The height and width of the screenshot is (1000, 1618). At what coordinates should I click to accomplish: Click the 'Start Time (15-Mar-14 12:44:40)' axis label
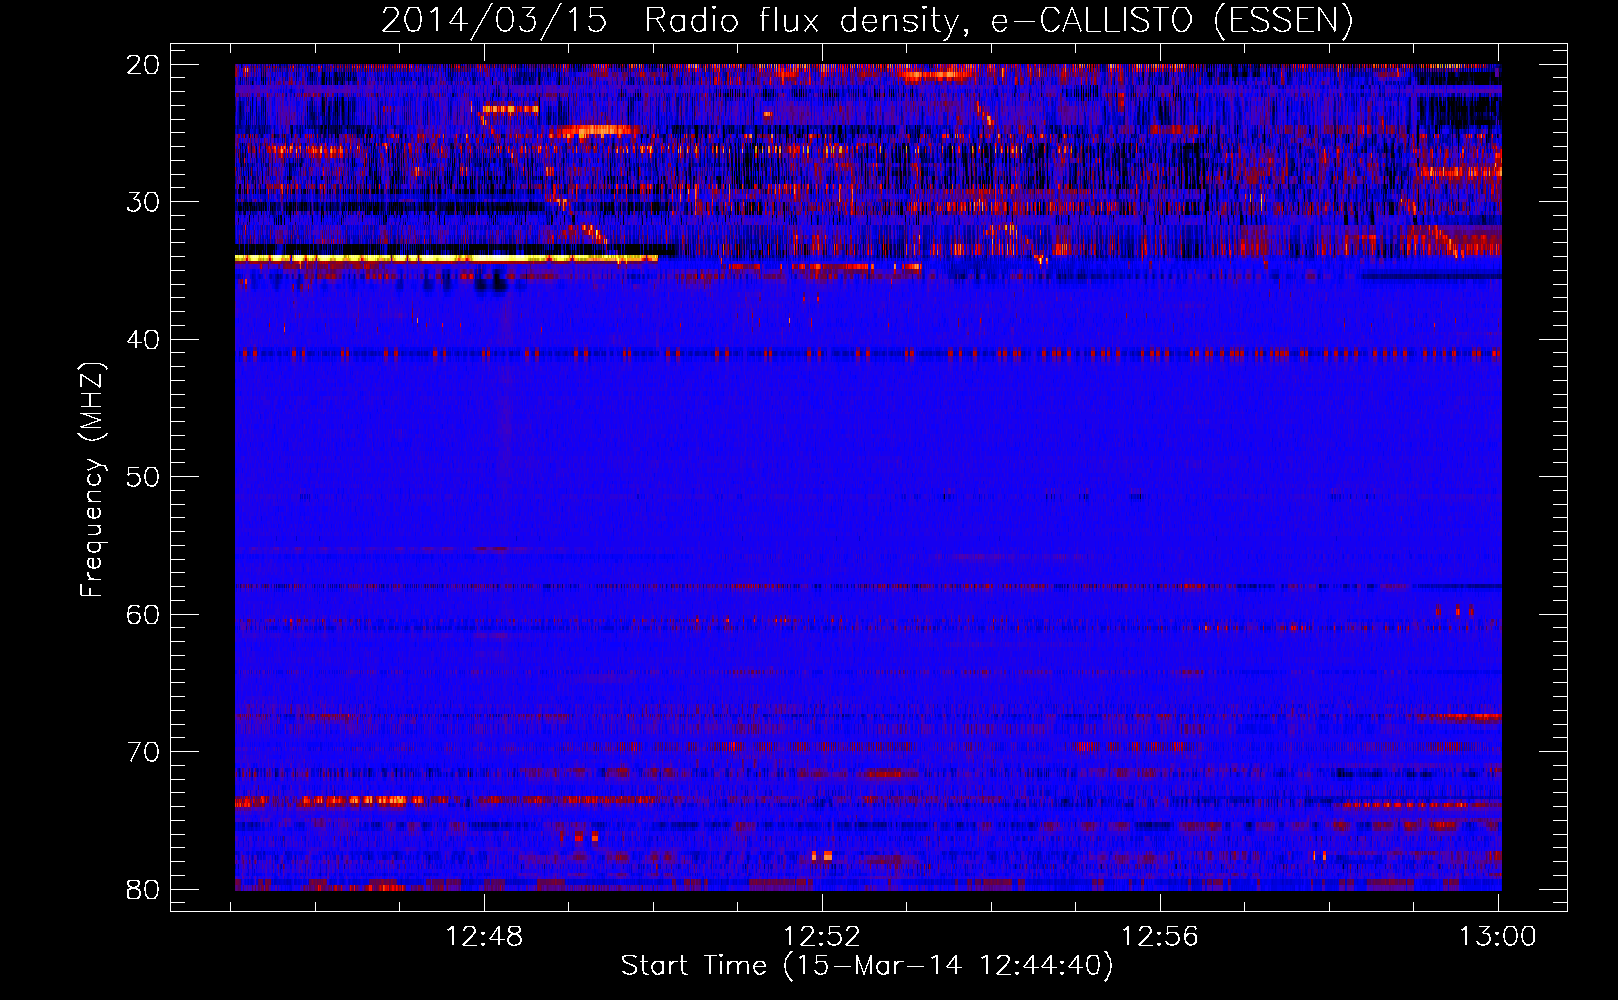coord(867,966)
